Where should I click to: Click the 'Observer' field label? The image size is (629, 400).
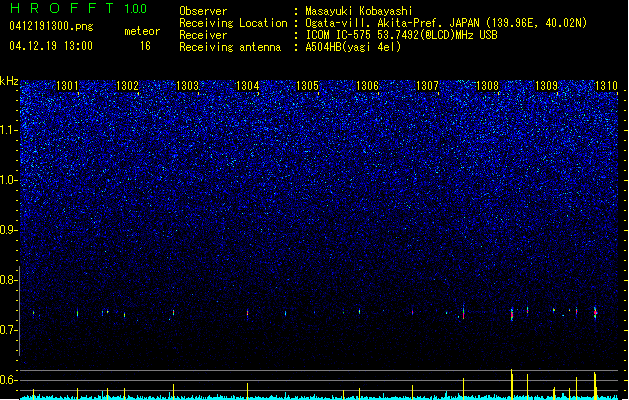click(x=203, y=11)
